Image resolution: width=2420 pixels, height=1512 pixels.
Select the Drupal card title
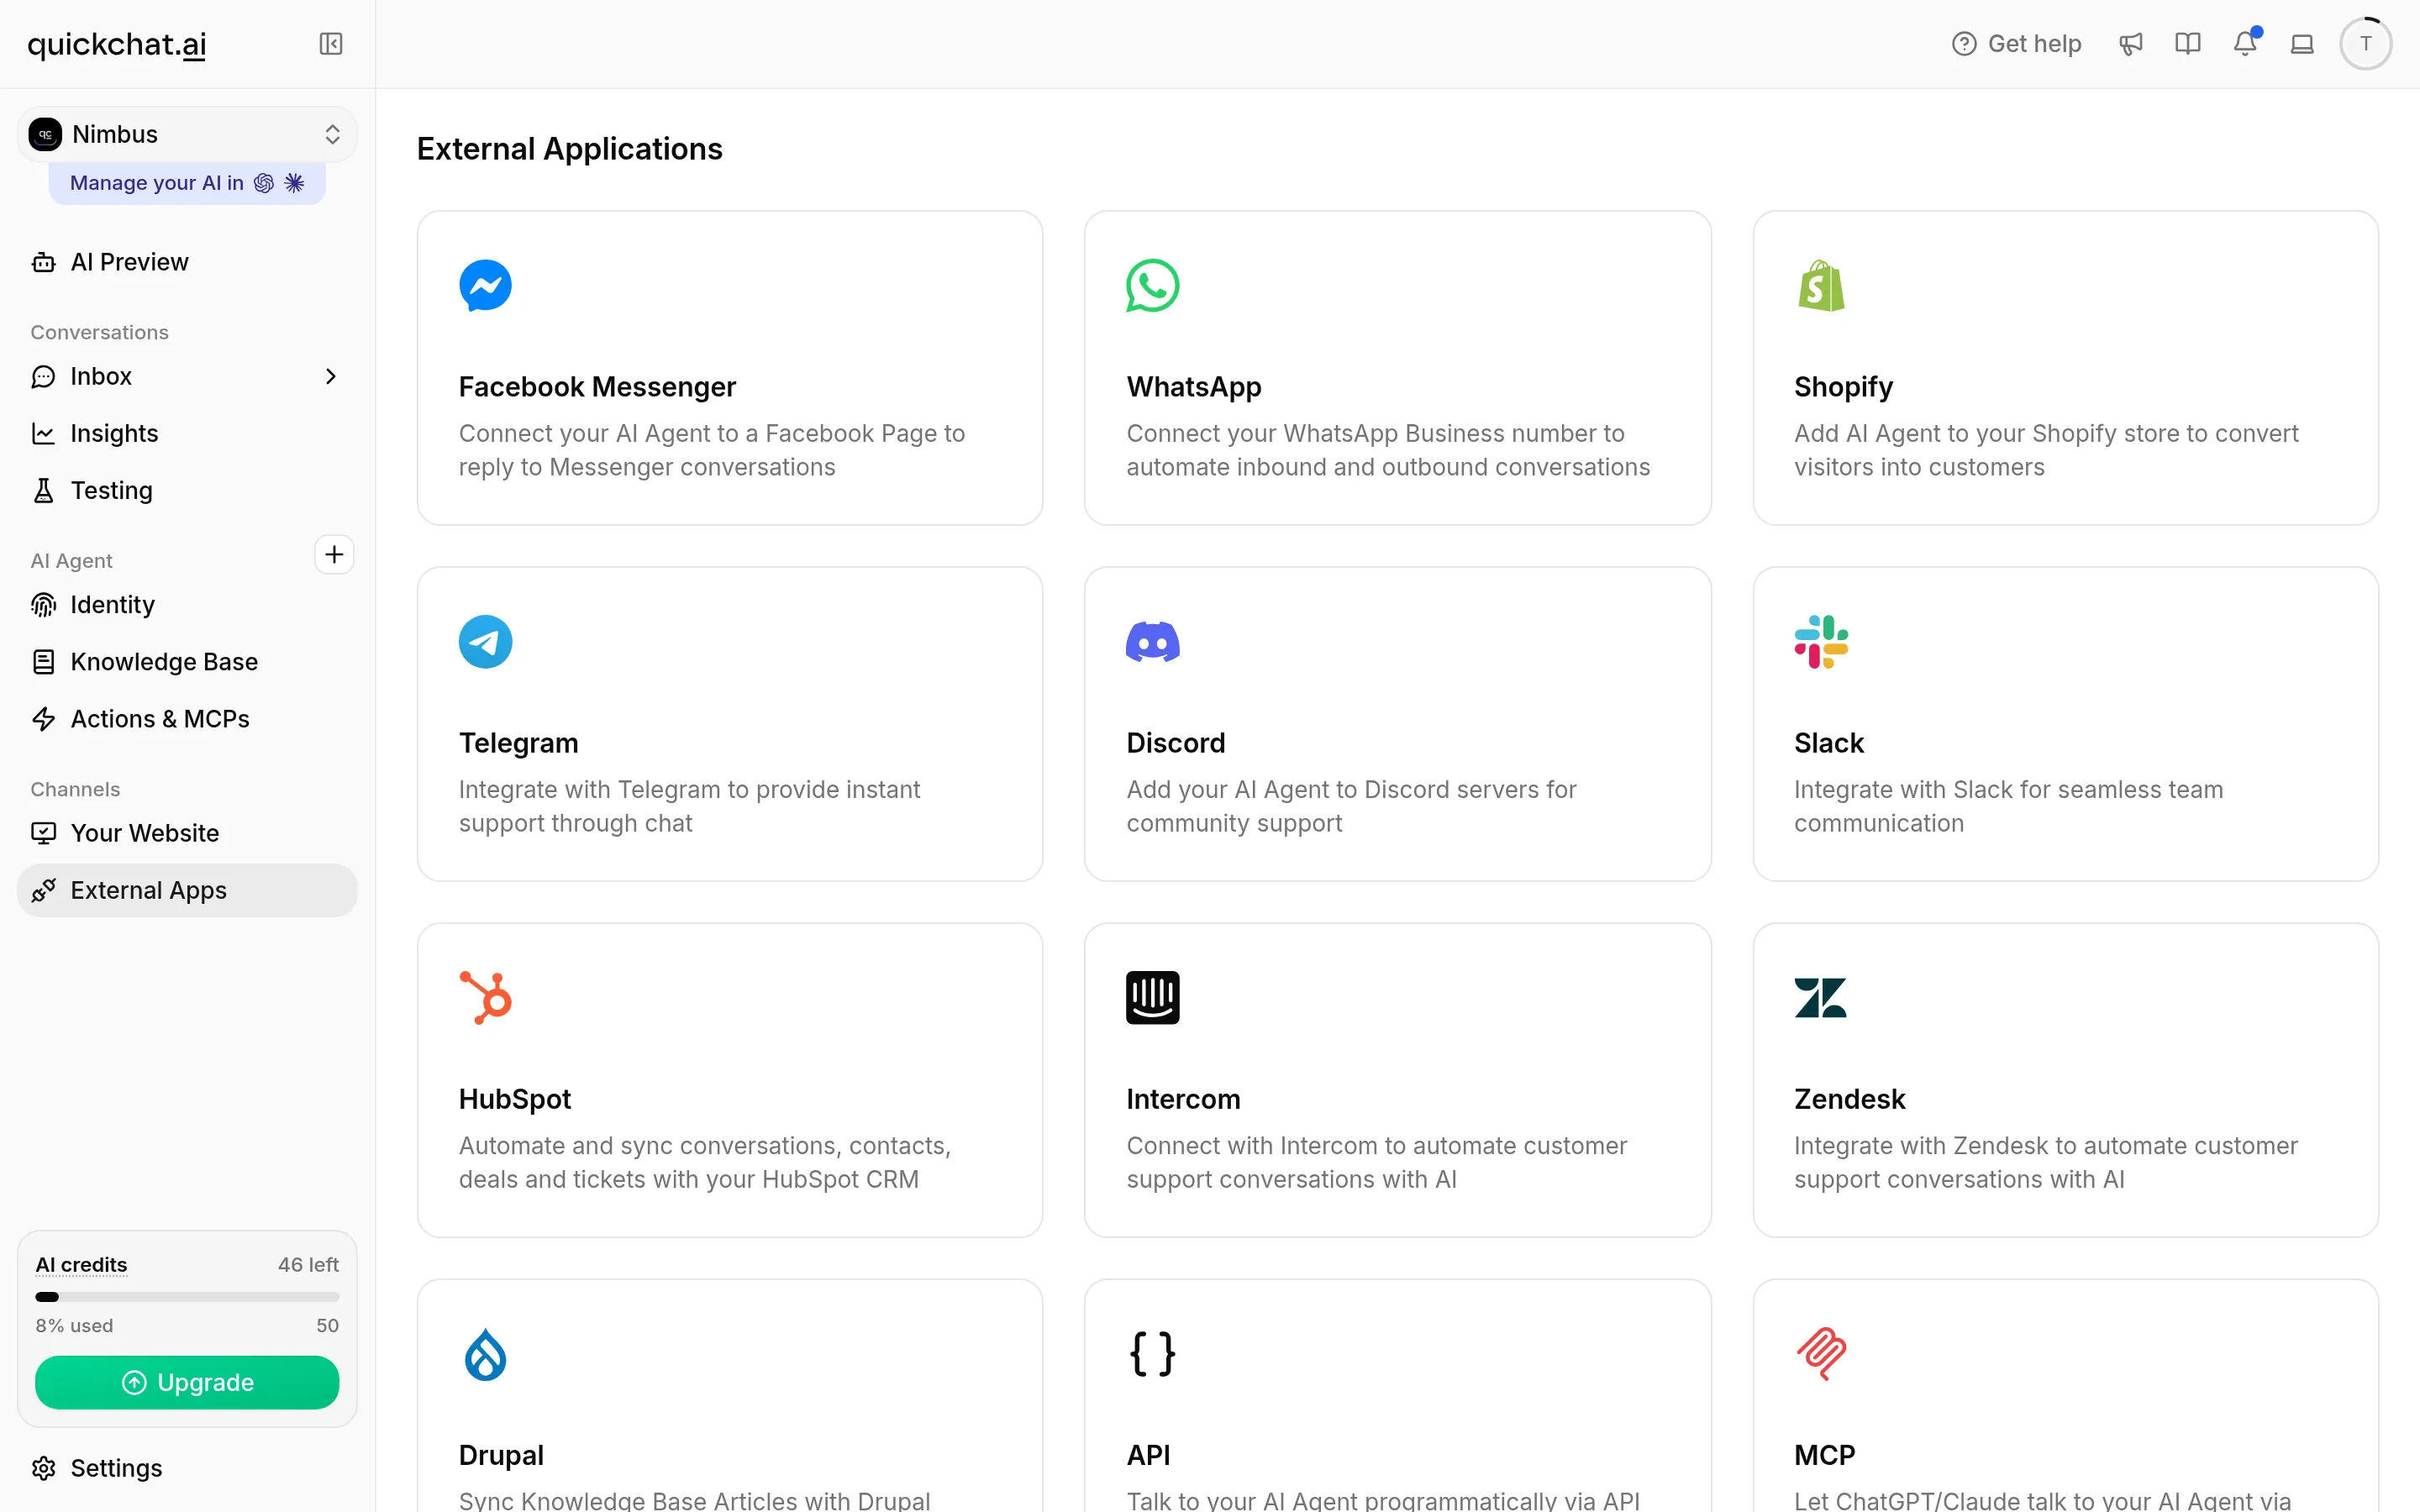(x=501, y=1455)
